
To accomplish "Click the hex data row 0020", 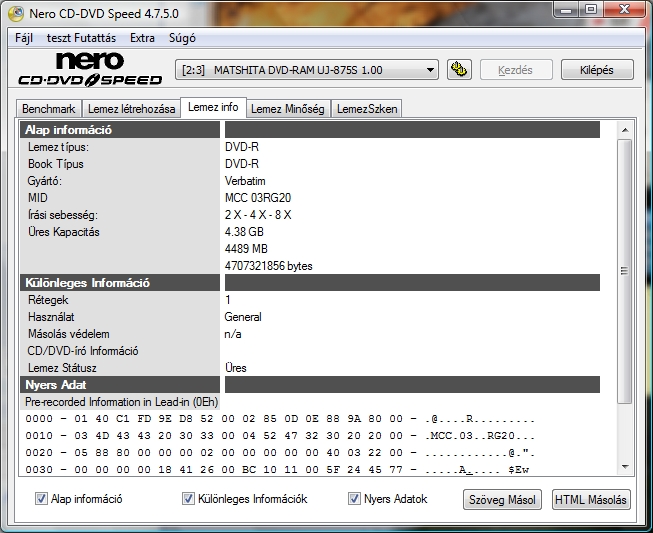I will (x=280, y=453).
